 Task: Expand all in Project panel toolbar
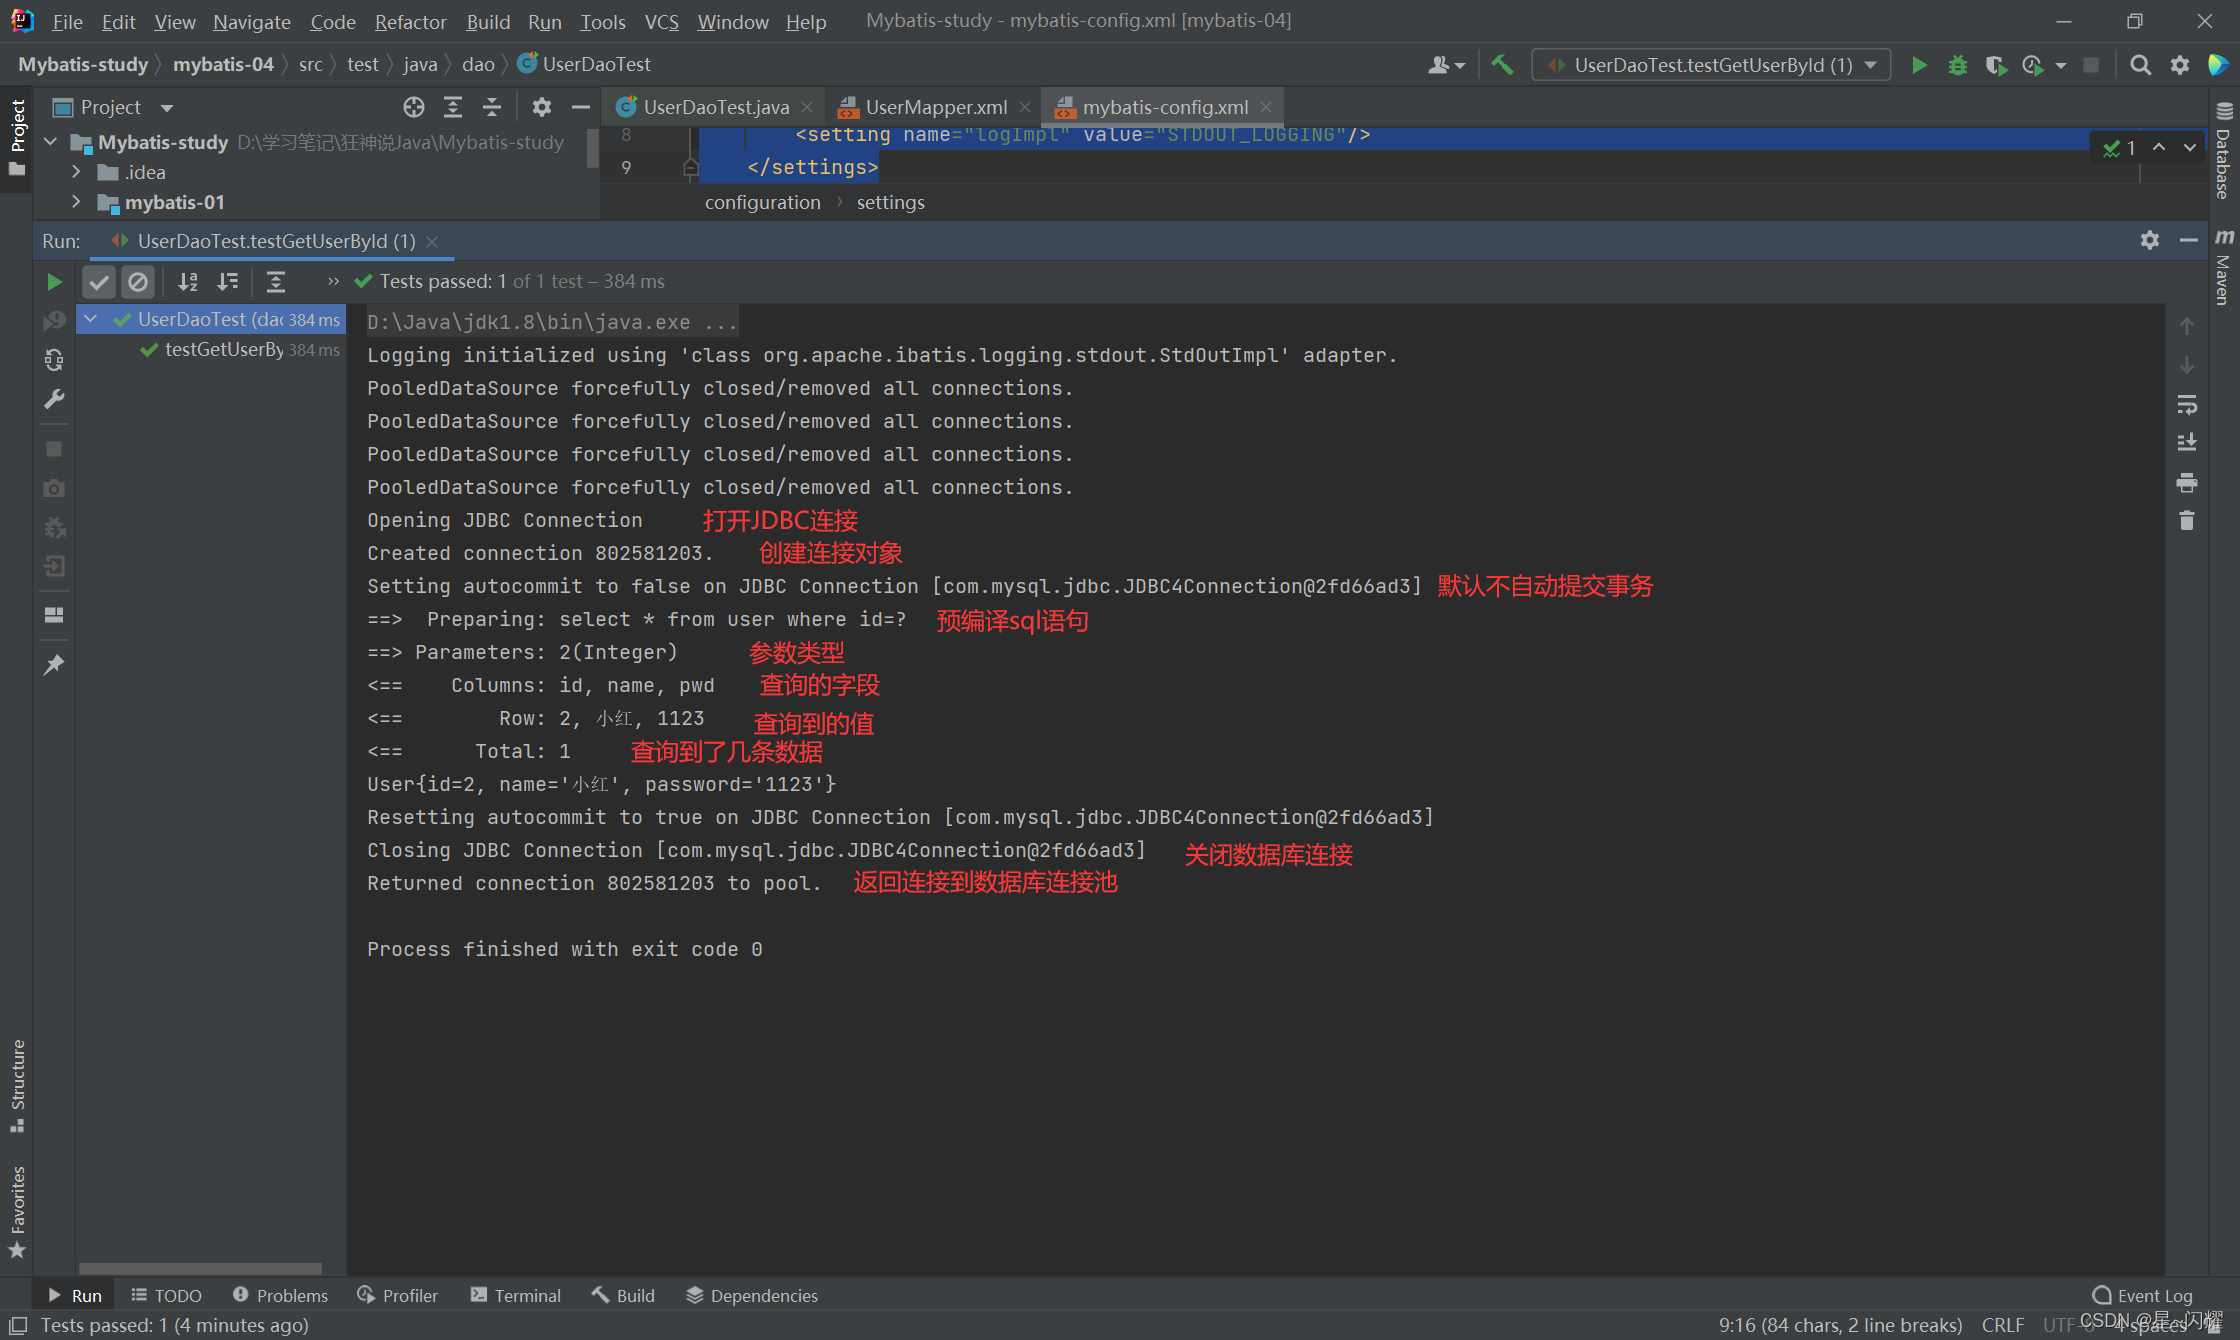[x=452, y=107]
